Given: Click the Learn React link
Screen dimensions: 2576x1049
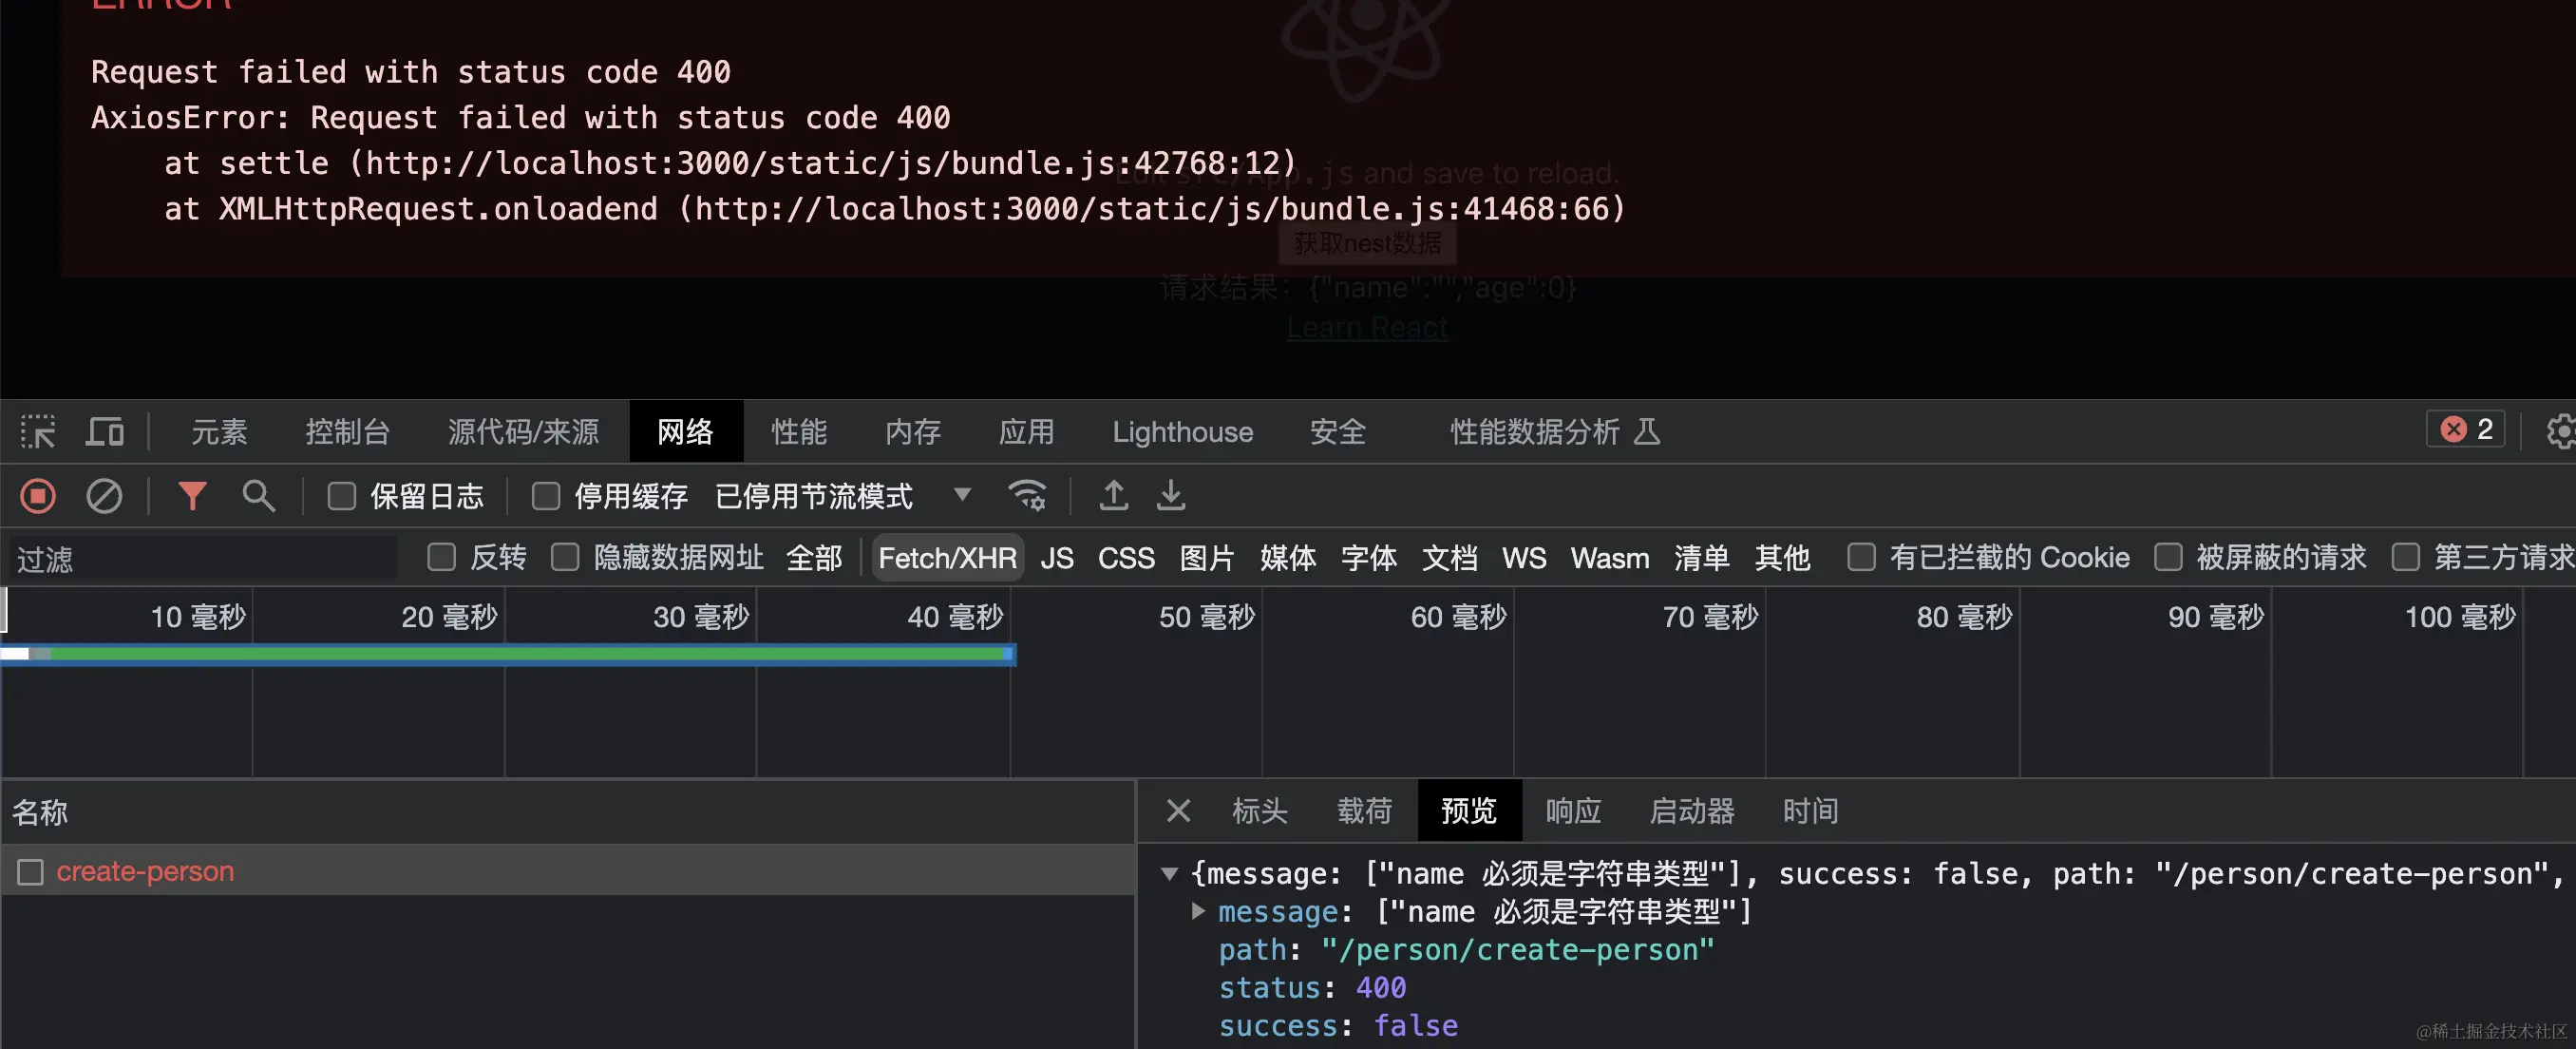Looking at the screenshot, I should point(1367,328).
